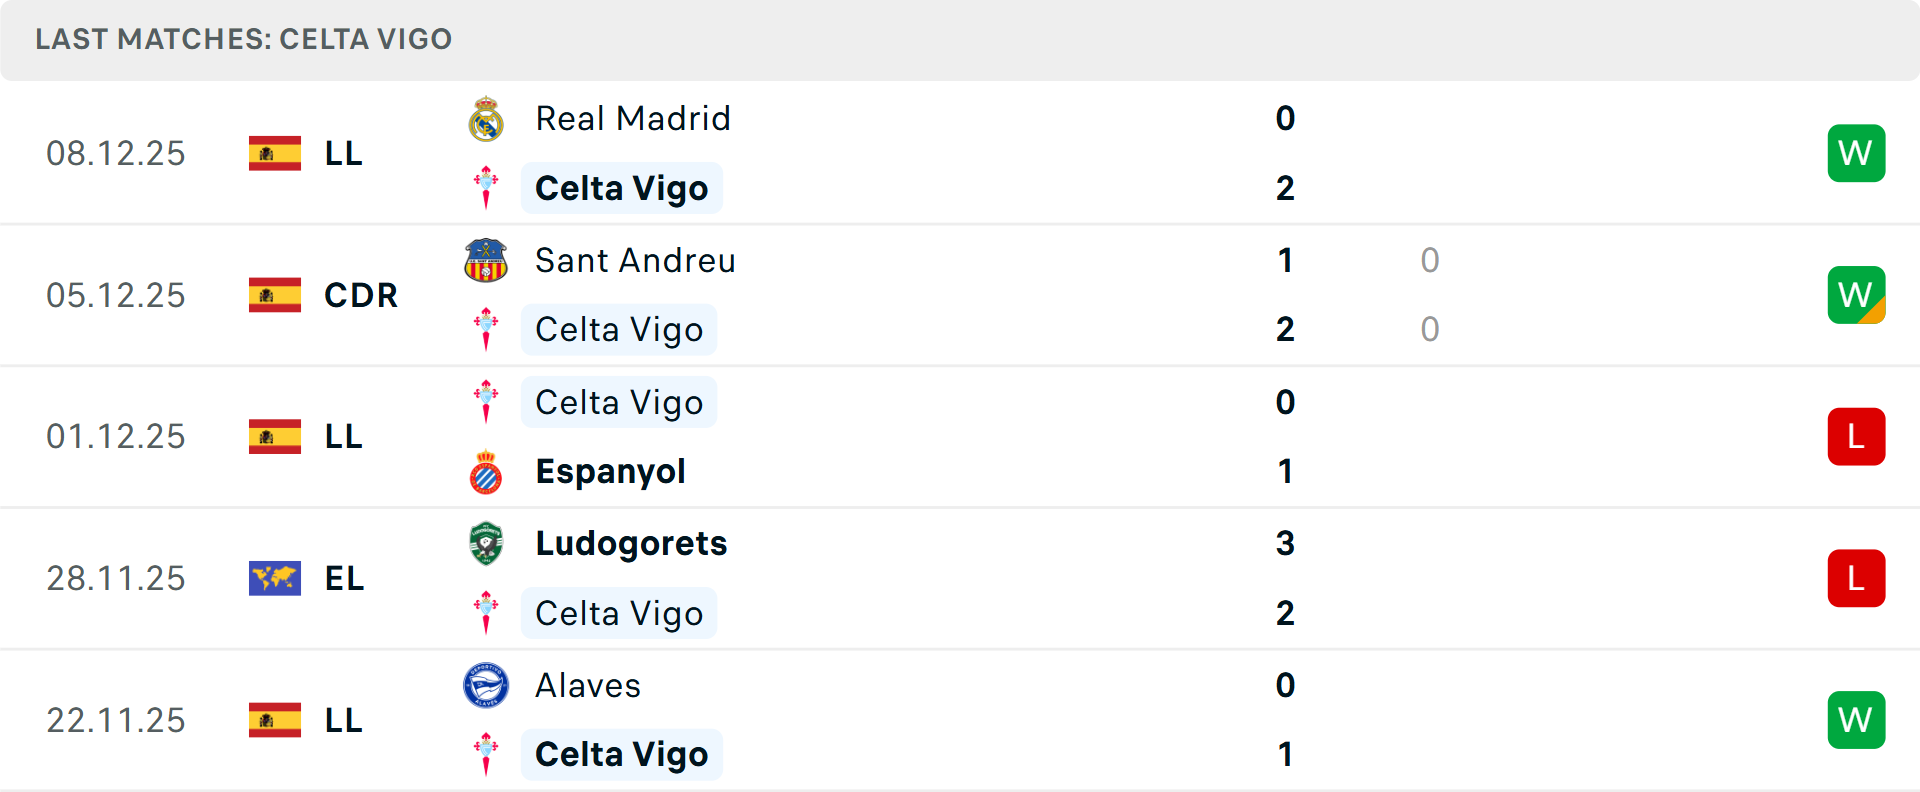Click the Spain flag beside the 08.12.25 match
This screenshot has width=1920, height=792.
[x=276, y=153]
